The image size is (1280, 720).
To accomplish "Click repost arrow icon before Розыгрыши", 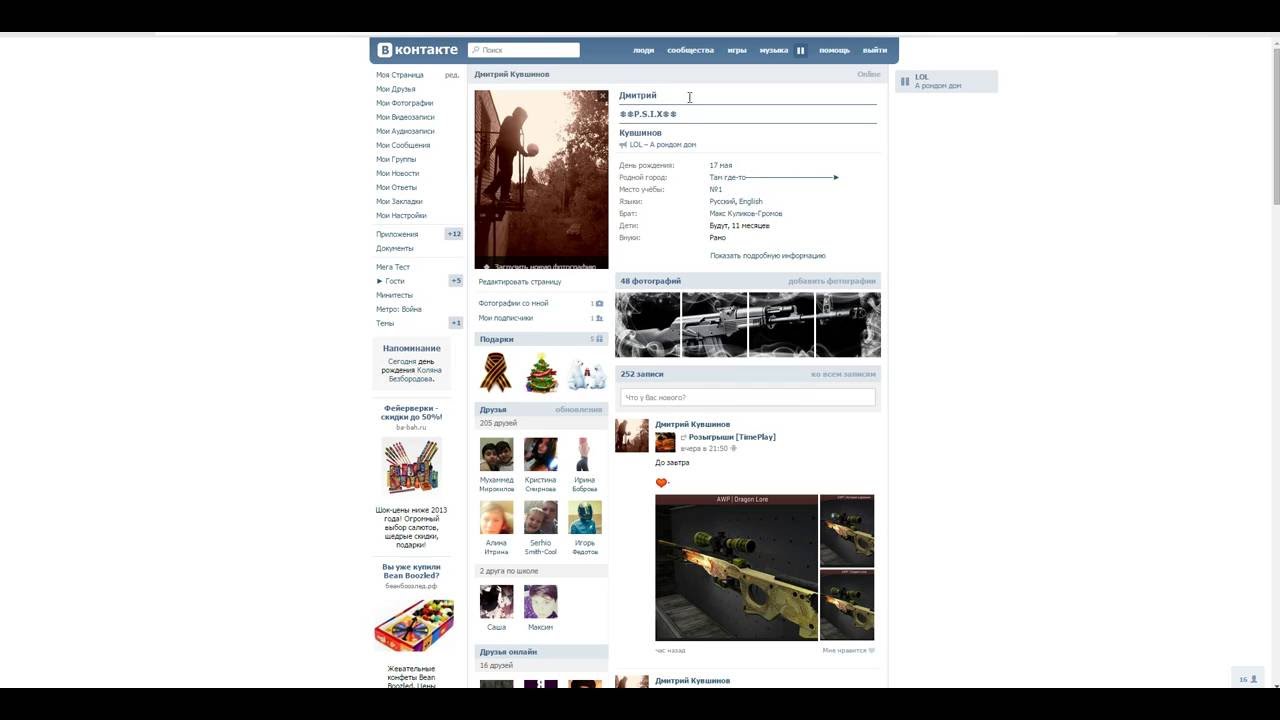I will pyautogui.click(x=684, y=437).
